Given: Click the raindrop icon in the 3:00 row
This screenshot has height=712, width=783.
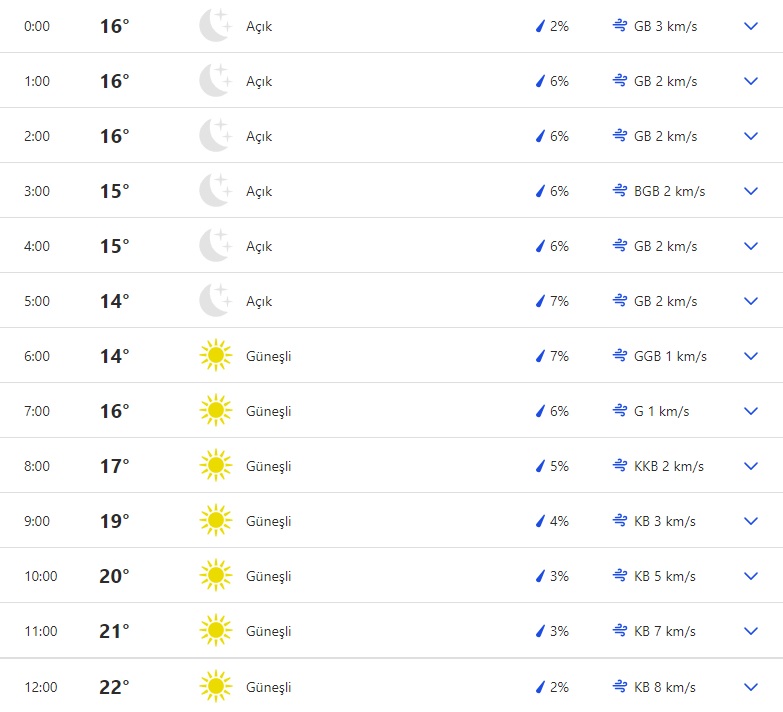Looking at the screenshot, I should coord(540,191).
